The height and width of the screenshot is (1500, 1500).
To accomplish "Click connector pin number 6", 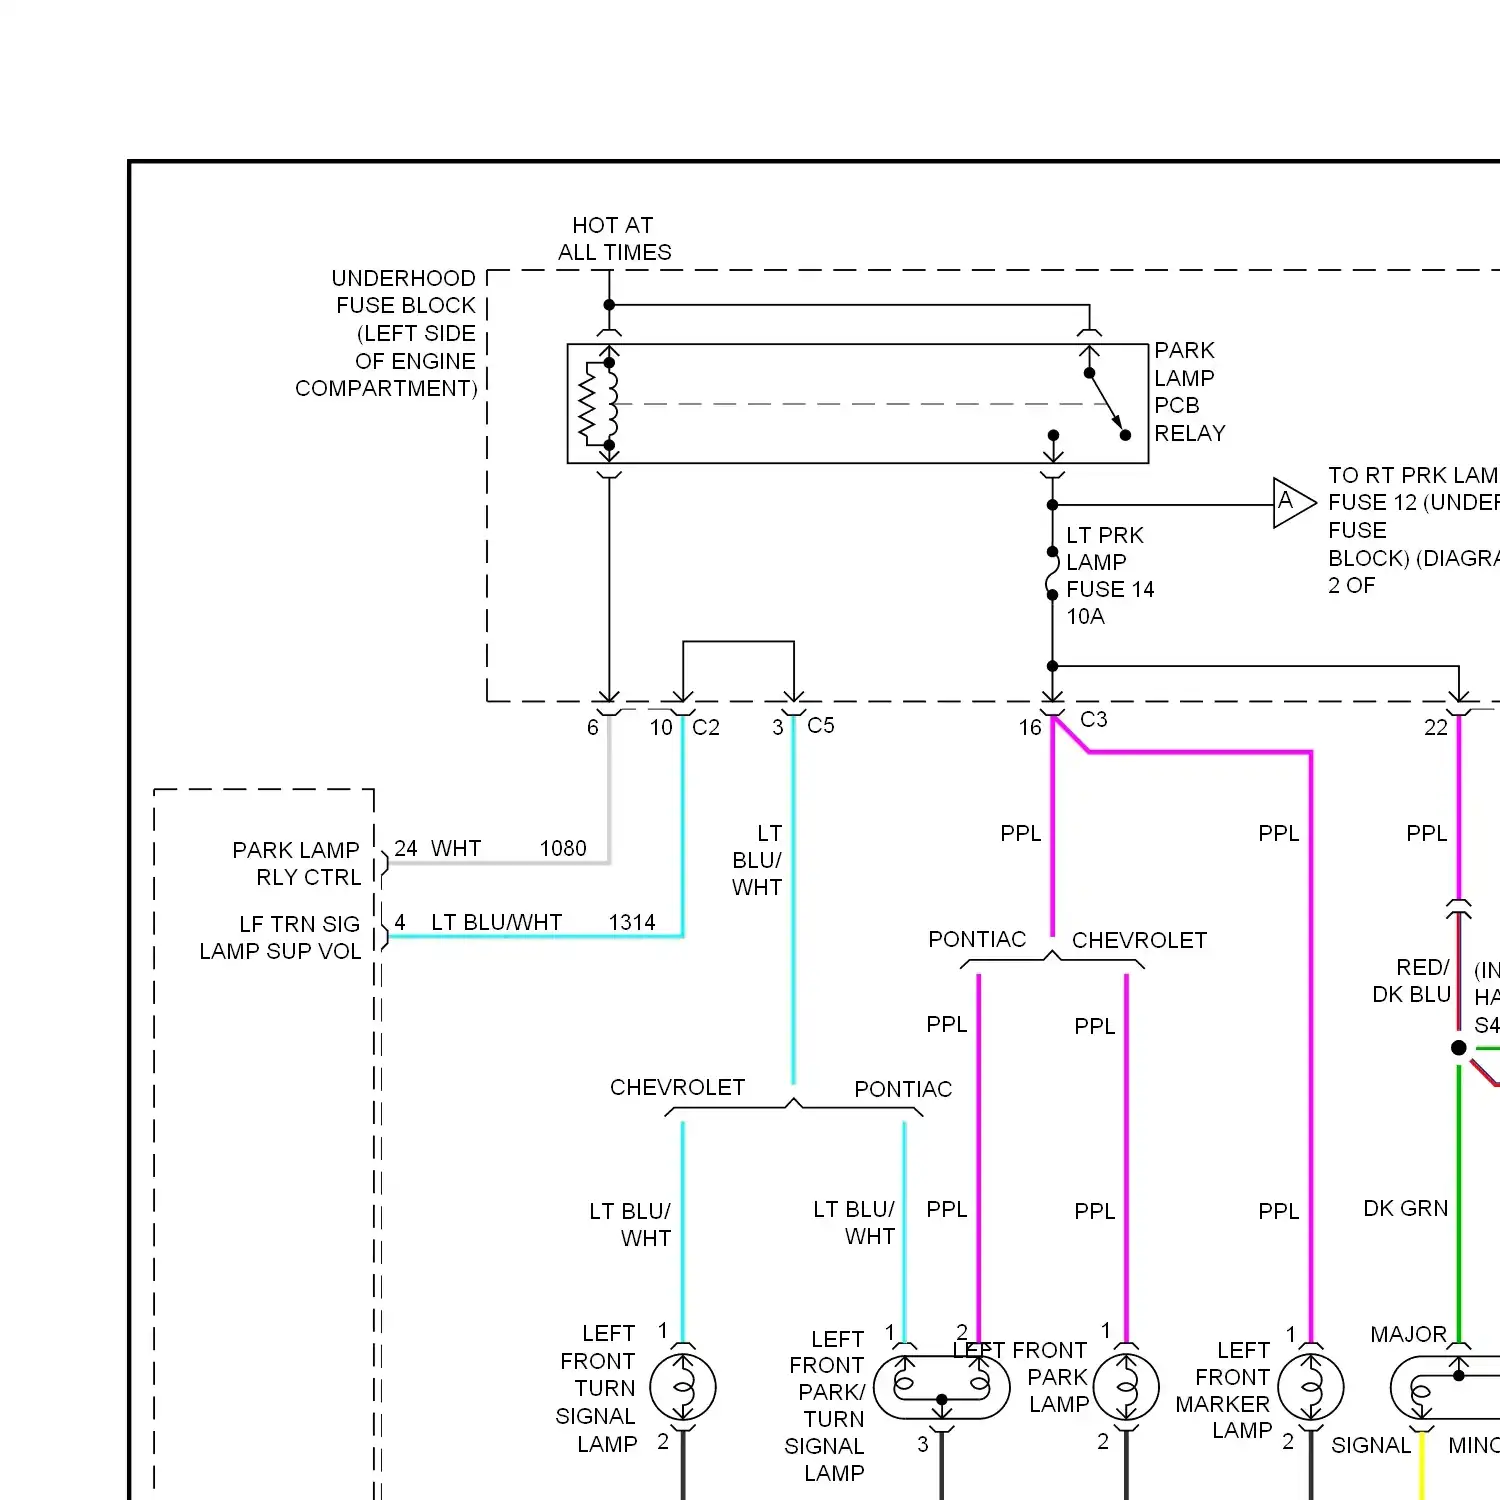I will point(593,728).
